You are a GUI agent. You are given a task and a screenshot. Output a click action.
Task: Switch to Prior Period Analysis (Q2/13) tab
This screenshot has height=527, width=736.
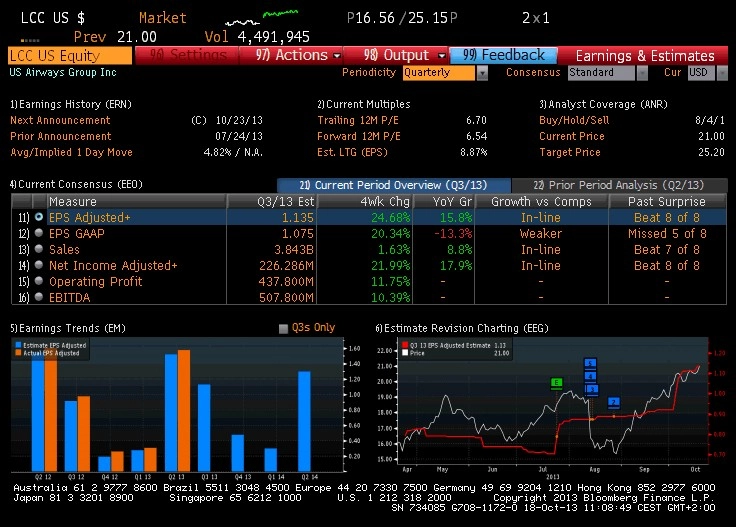[619, 185]
